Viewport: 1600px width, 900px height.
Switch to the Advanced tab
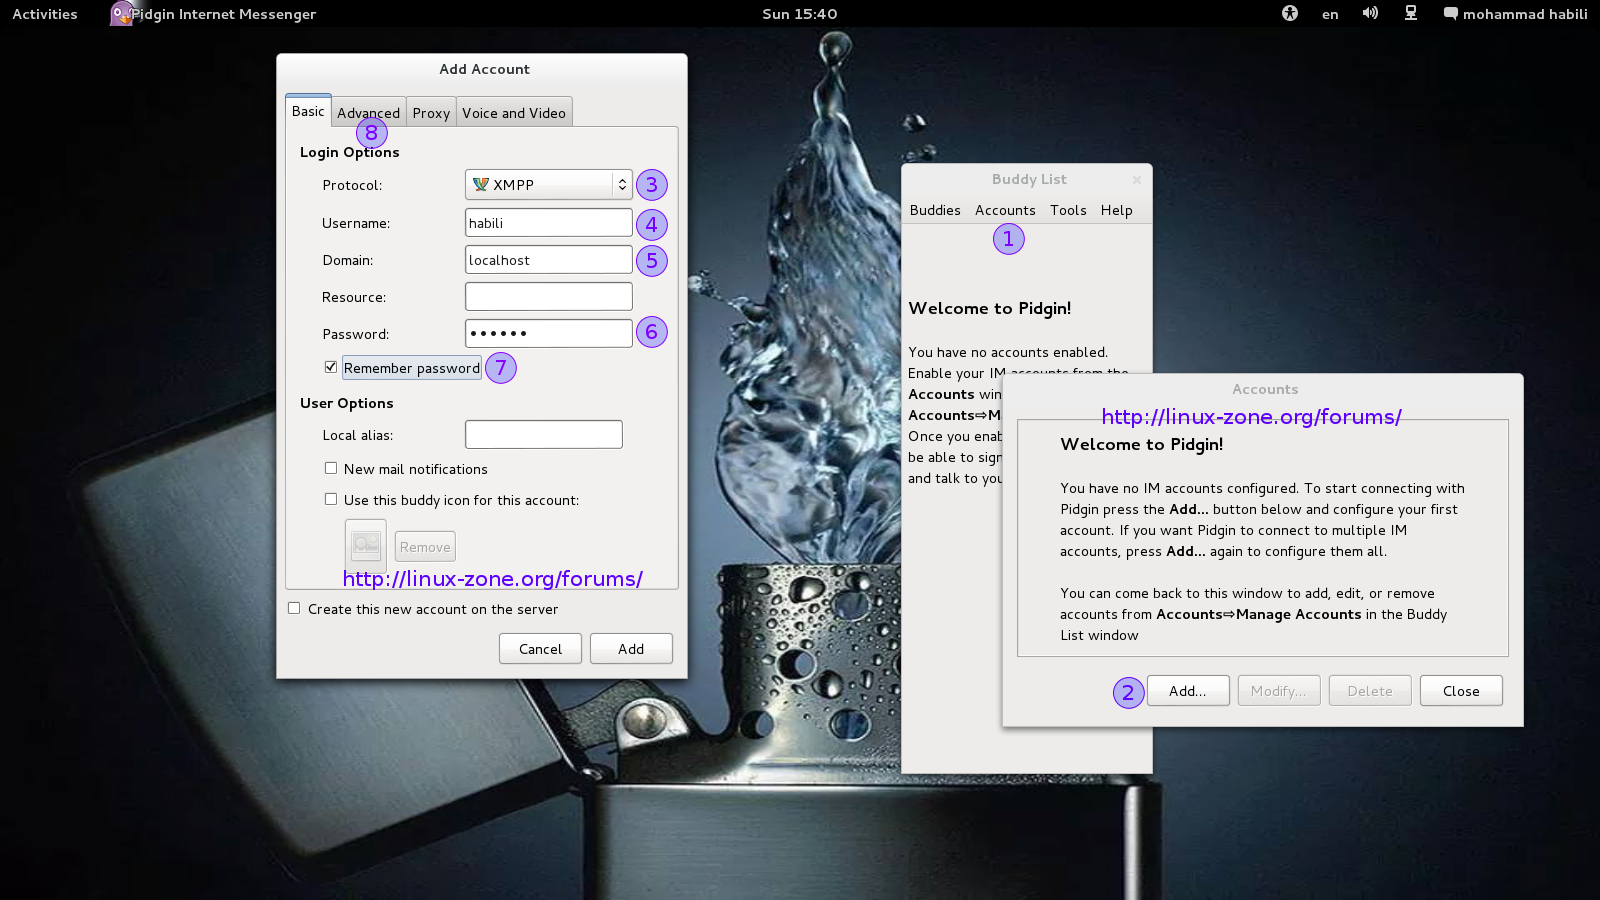(x=368, y=113)
